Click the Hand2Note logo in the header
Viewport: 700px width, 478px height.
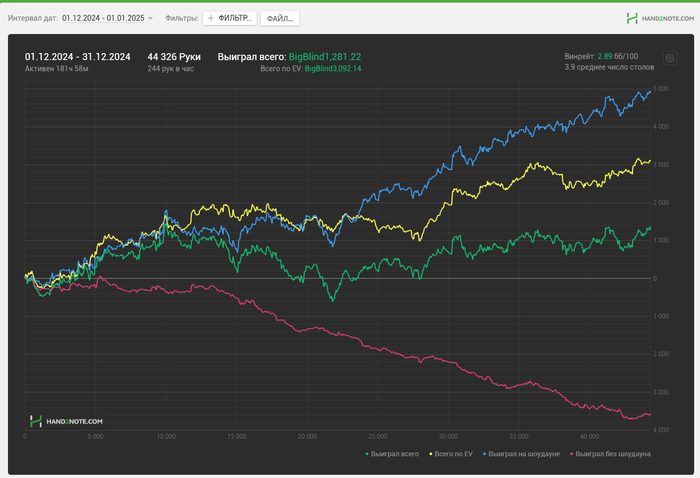[x=660, y=18]
